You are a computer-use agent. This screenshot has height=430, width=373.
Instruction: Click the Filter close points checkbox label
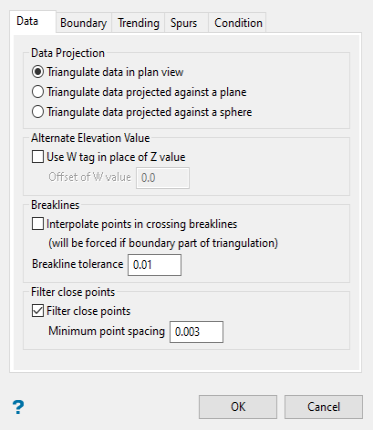tap(88, 311)
